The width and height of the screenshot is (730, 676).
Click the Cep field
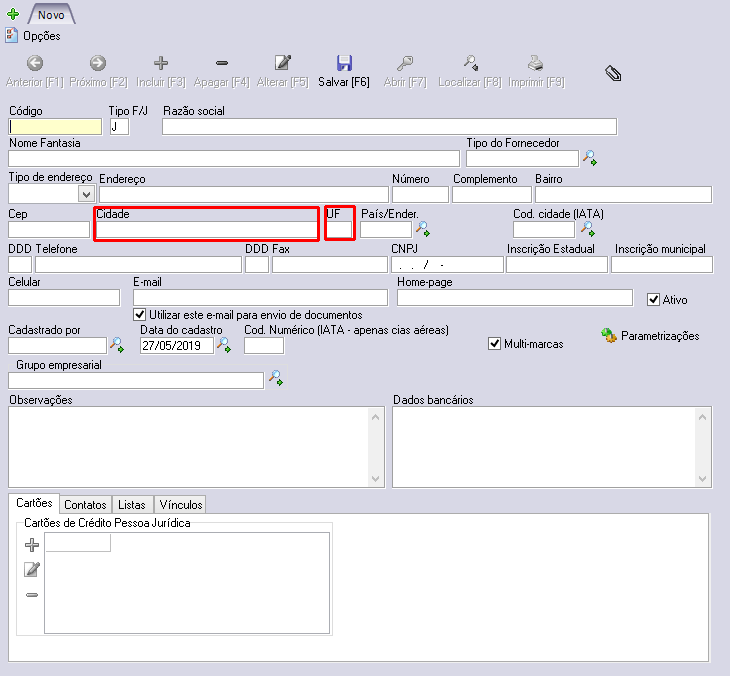click(x=49, y=230)
